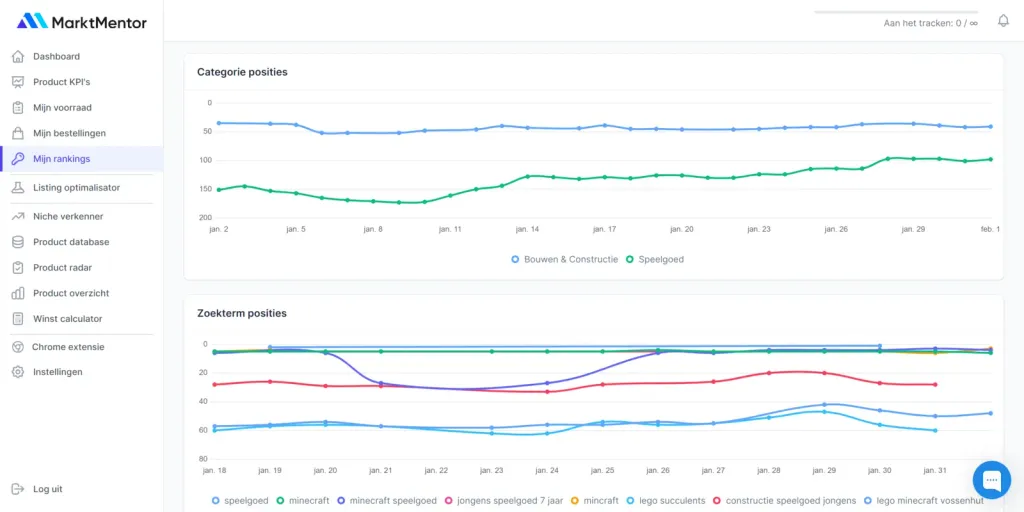Click the Winst calculator icon
Viewport: 1024px width, 512px height.
(x=18, y=319)
